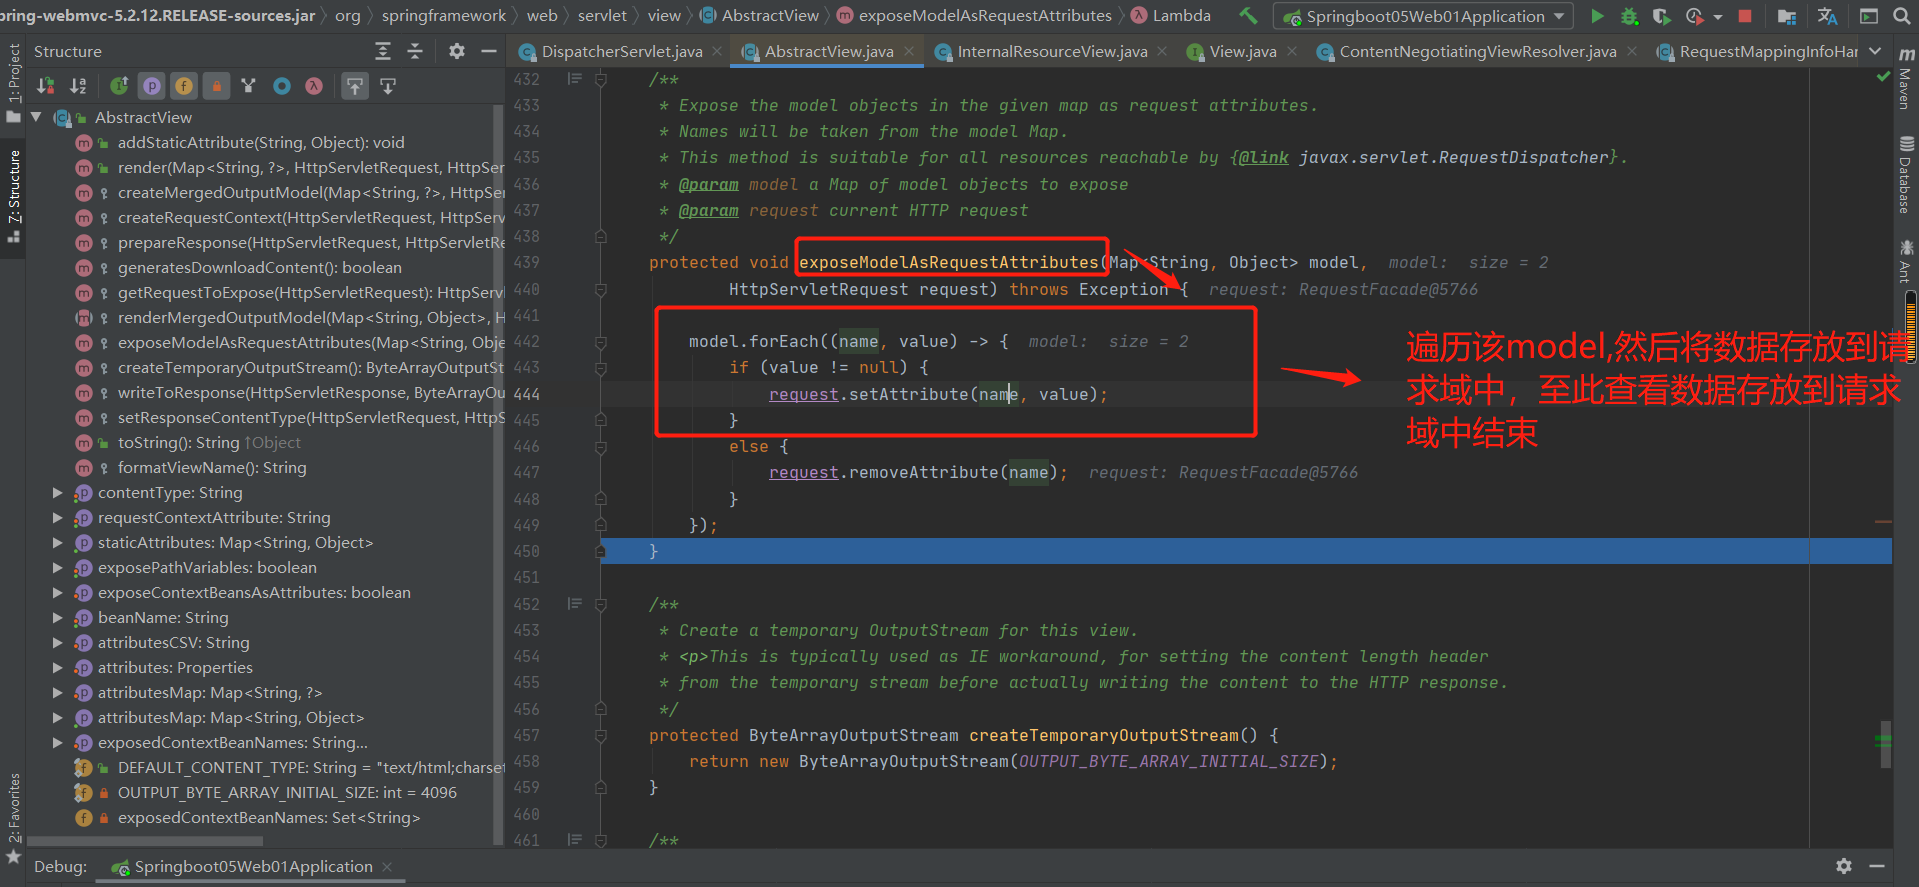The height and width of the screenshot is (887, 1919).
Task: Open the Debug panel settings gear
Action: click(x=1844, y=866)
